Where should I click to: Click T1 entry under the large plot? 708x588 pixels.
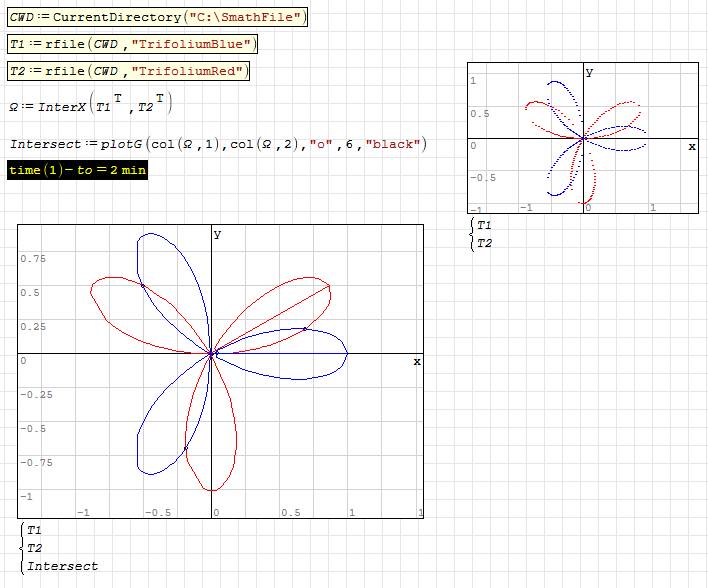click(x=35, y=530)
